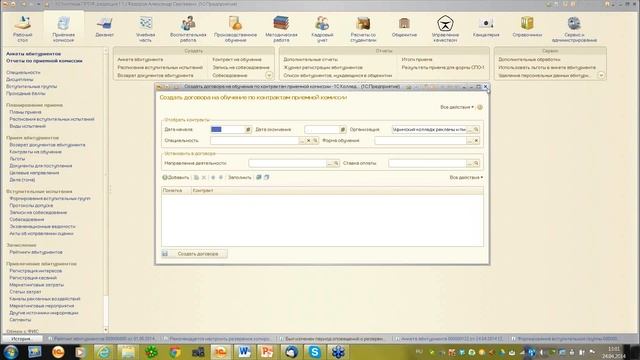Click the check-all marks toolbar icon
The image size is (640, 360).
[x=258, y=178]
